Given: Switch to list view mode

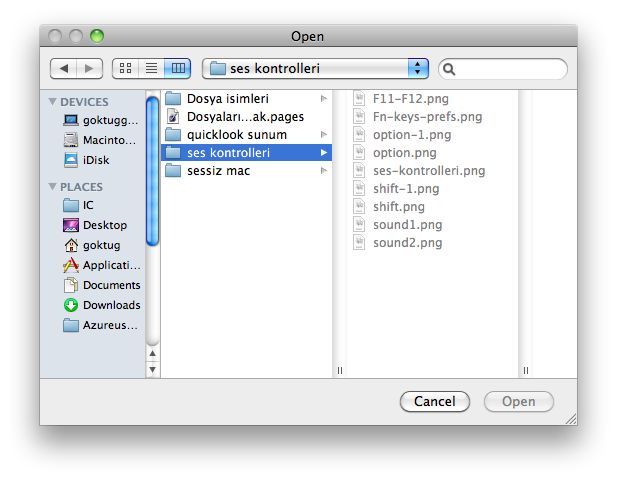Looking at the screenshot, I should (x=152, y=68).
